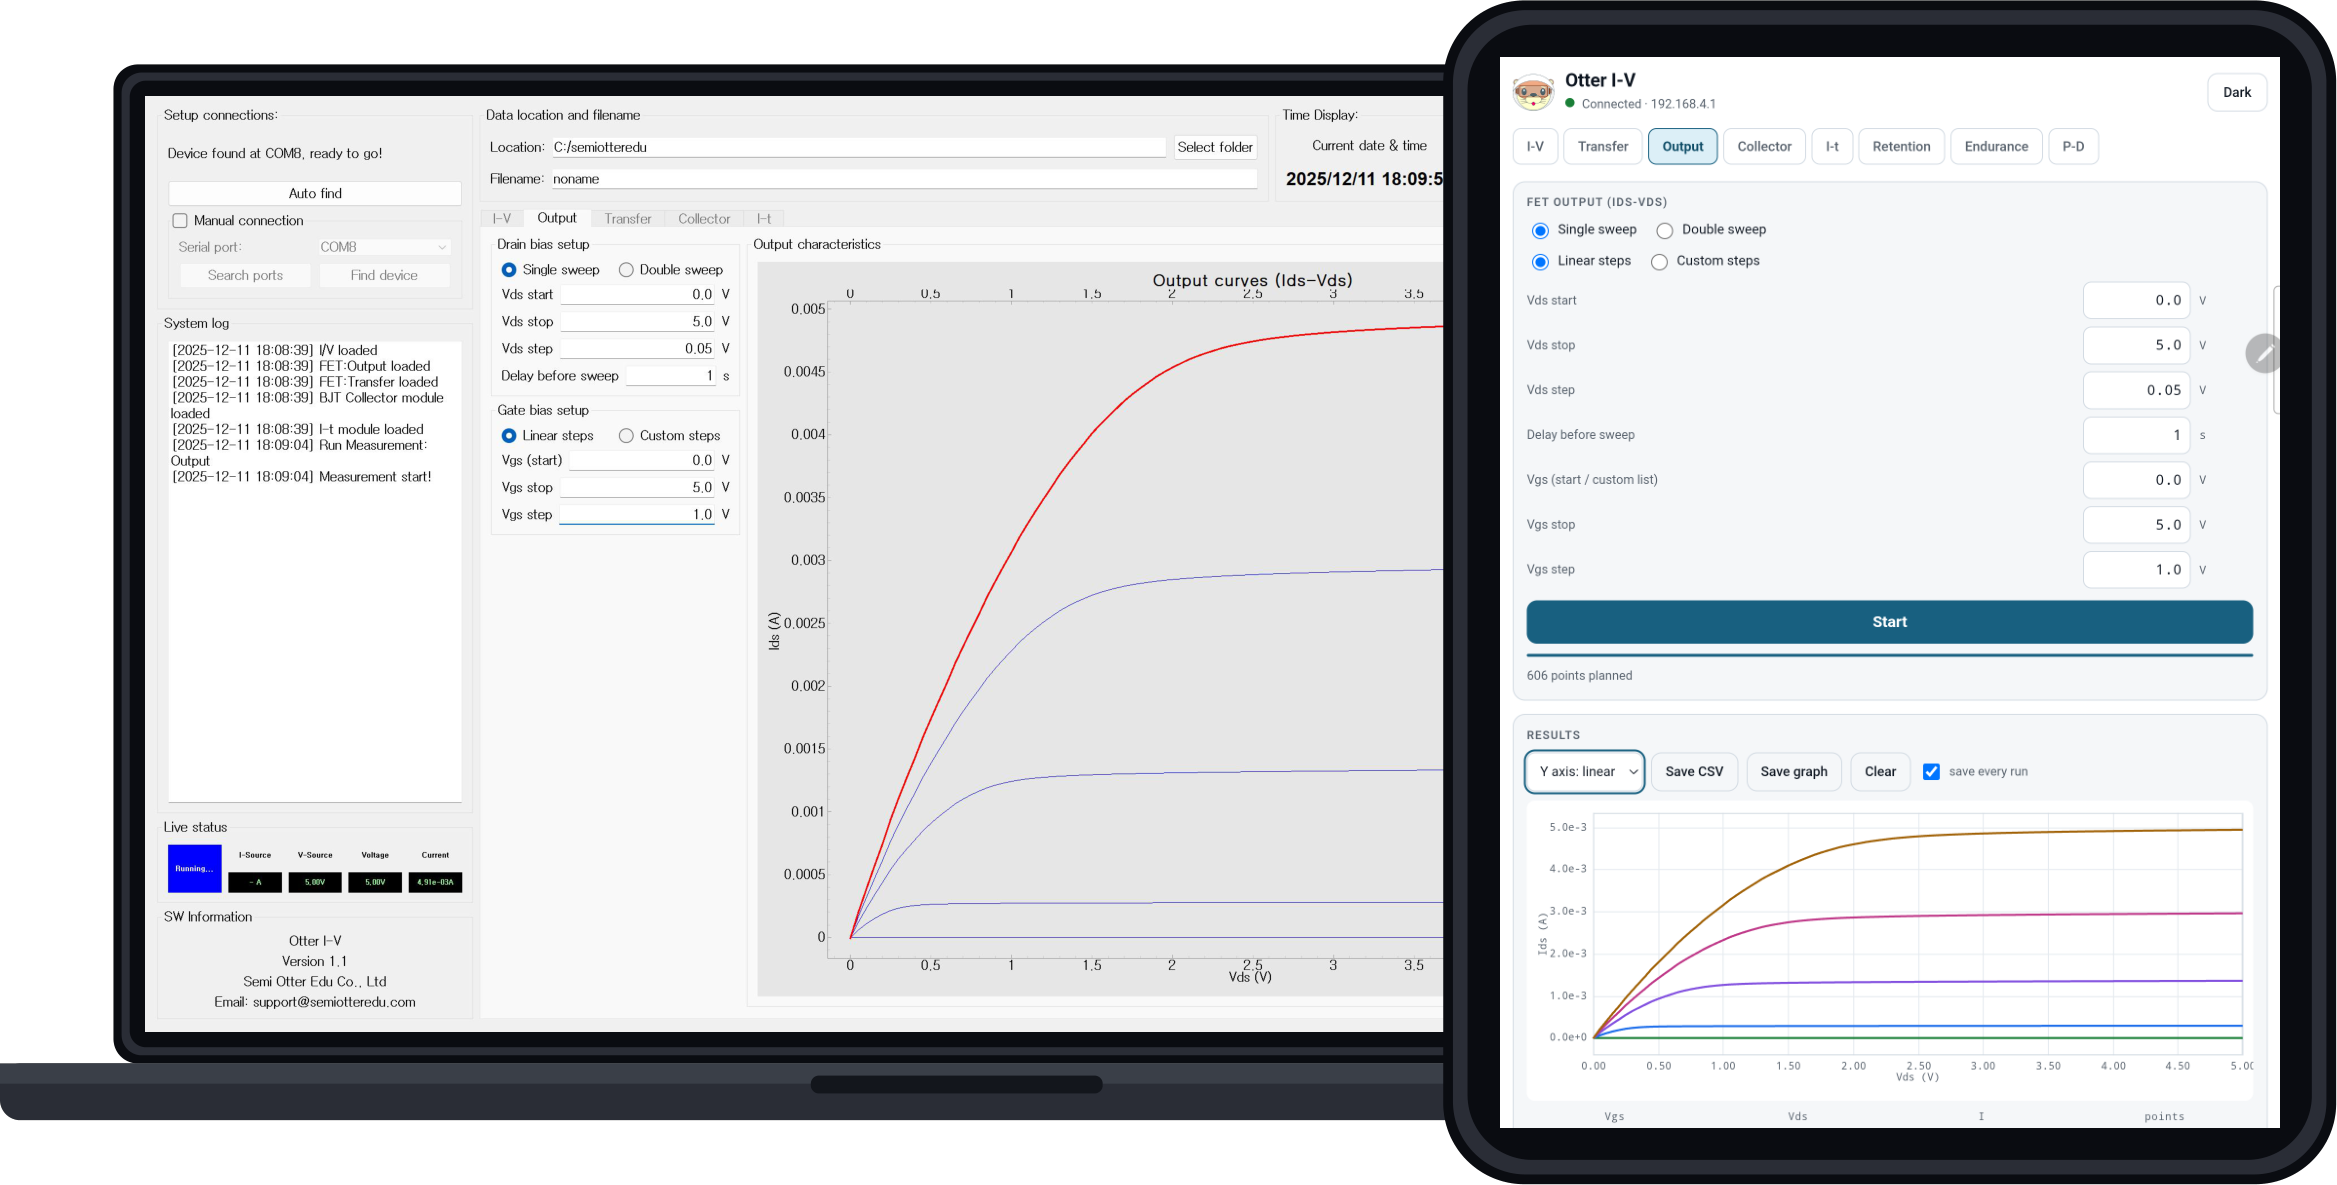Switch to I-V tab in the desktop window
This screenshot has width=2337, height=1185.
coord(502,219)
